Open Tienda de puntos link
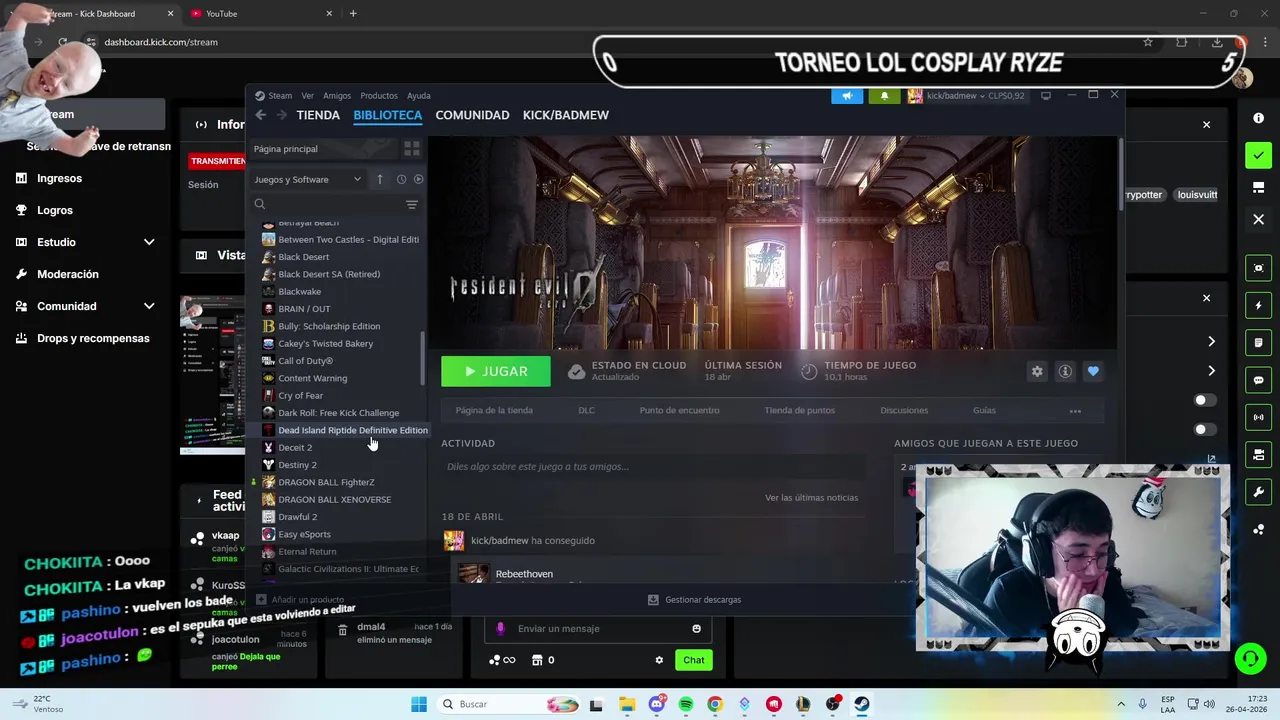1280x720 pixels. tap(799, 410)
